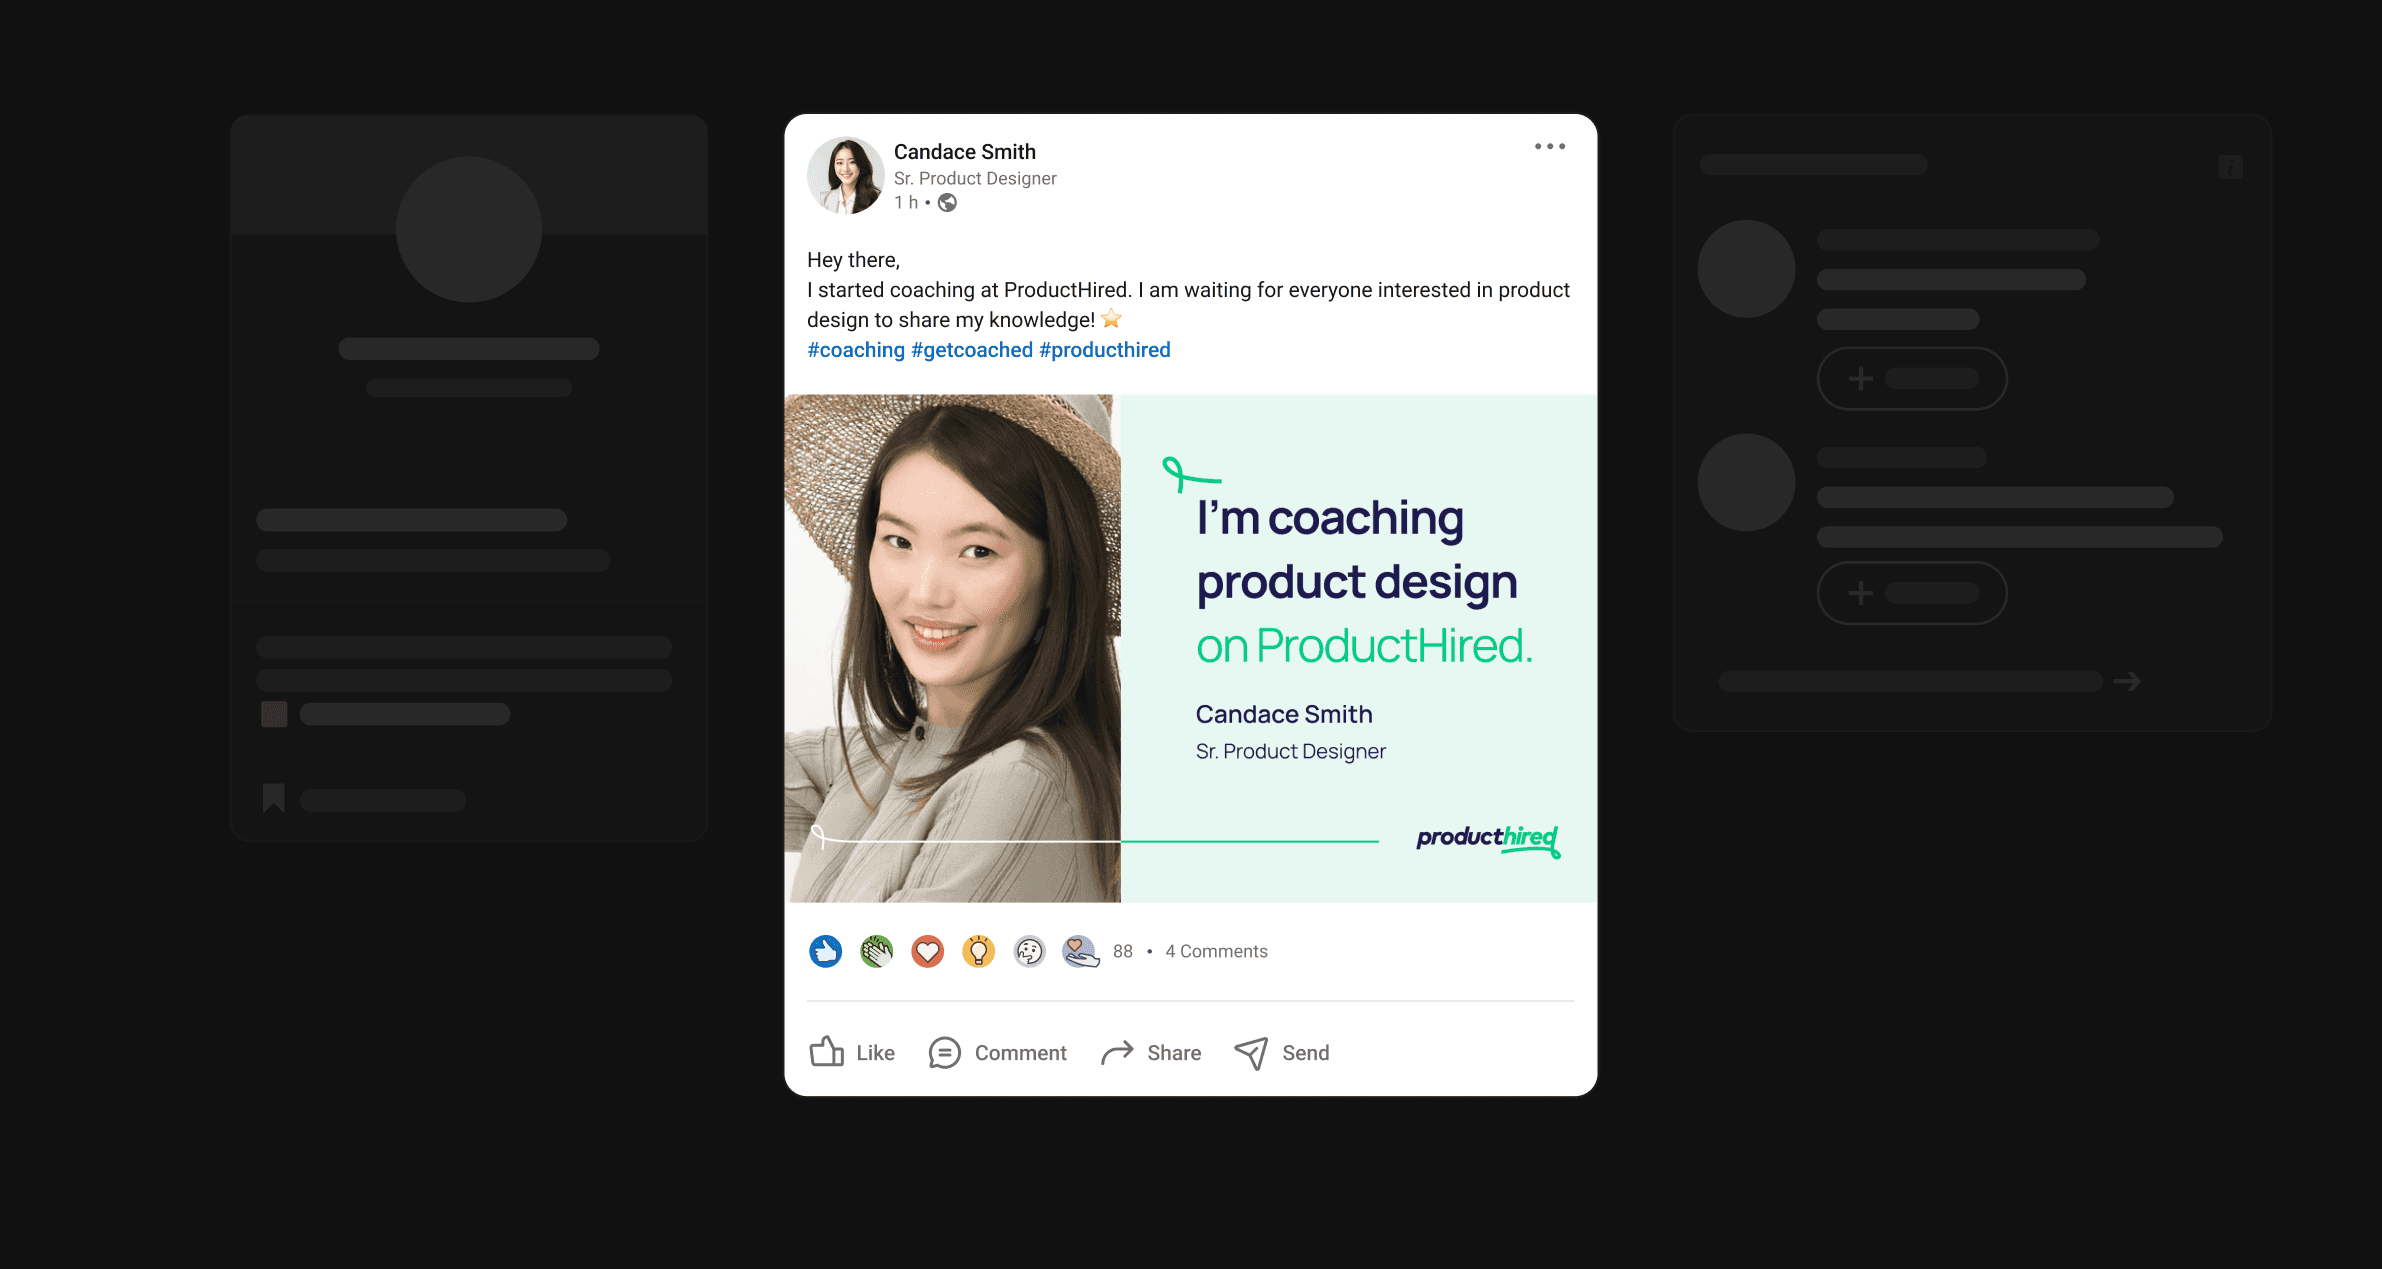2382x1269 pixels.
Task: Click the 88 reactions count
Action: [x=1122, y=951]
